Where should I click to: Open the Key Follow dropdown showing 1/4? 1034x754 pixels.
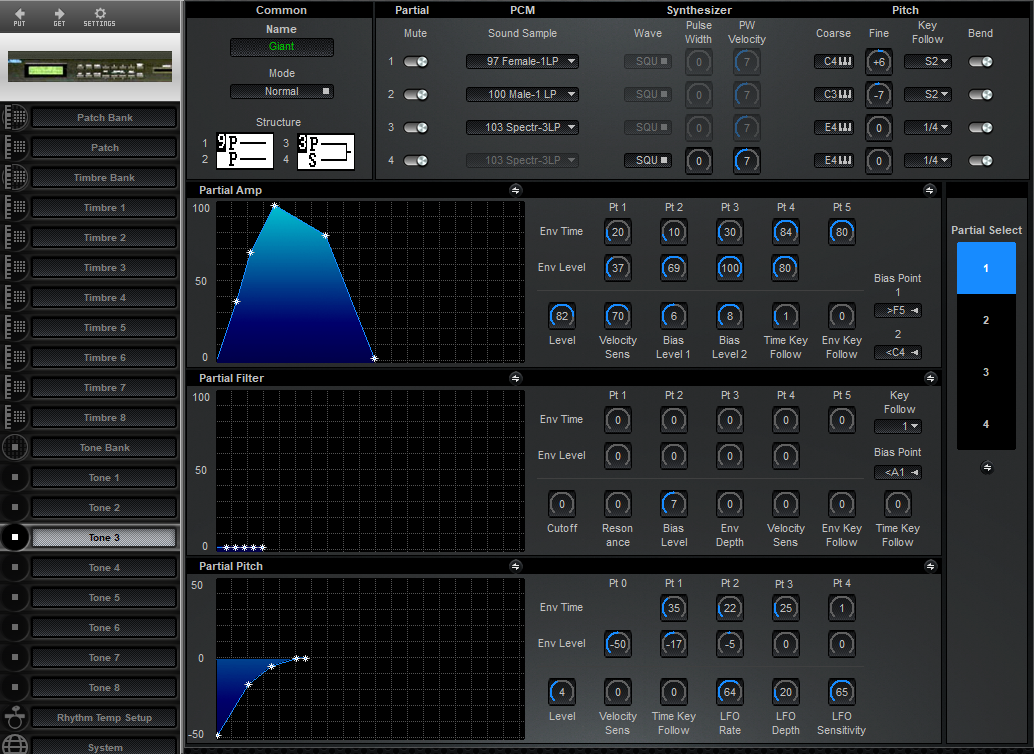[x=927, y=128]
